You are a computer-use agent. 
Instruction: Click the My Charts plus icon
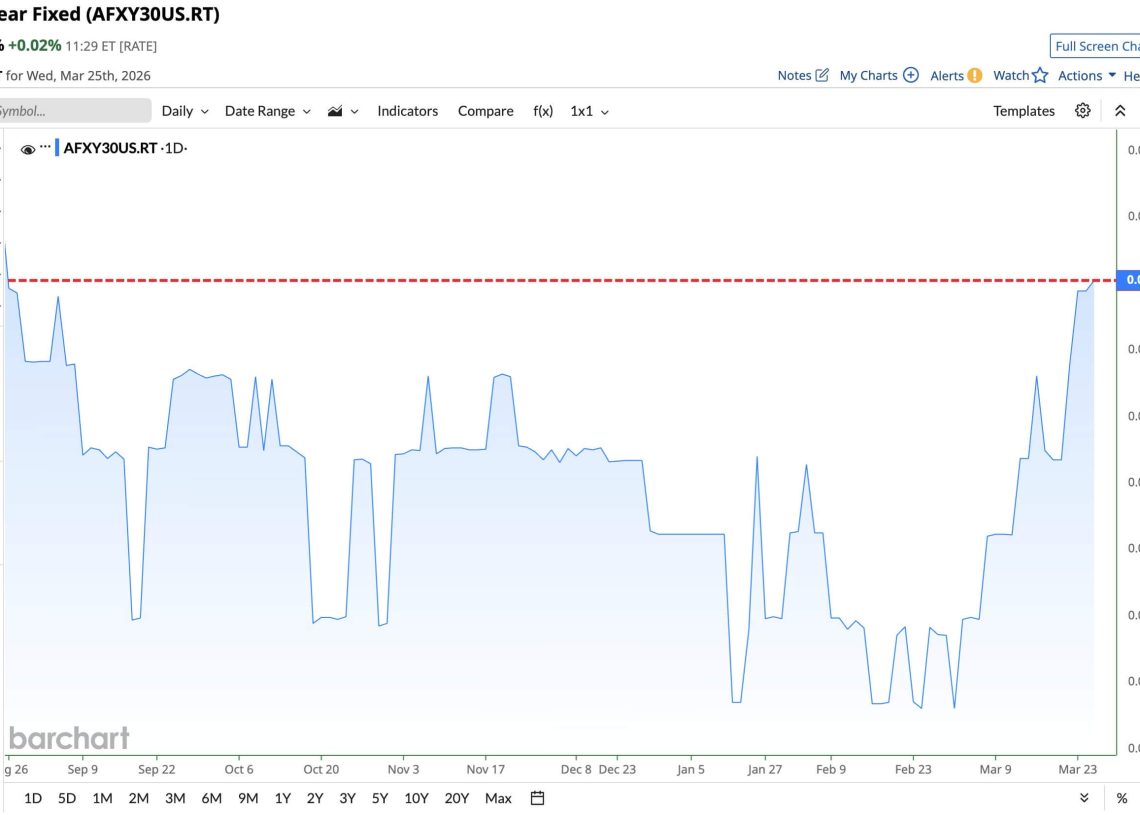pyautogui.click(x=910, y=75)
